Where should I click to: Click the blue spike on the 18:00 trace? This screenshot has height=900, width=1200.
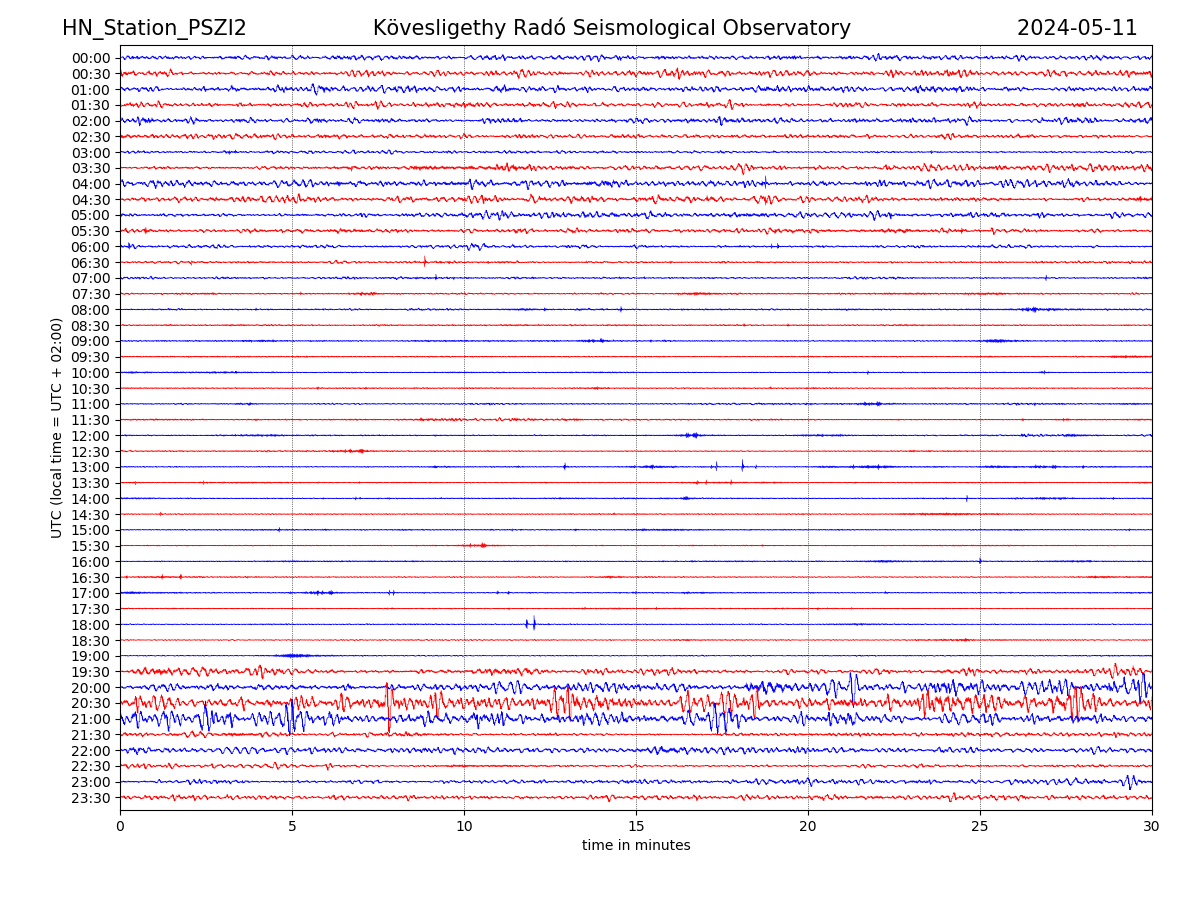pyautogui.click(x=533, y=624)
